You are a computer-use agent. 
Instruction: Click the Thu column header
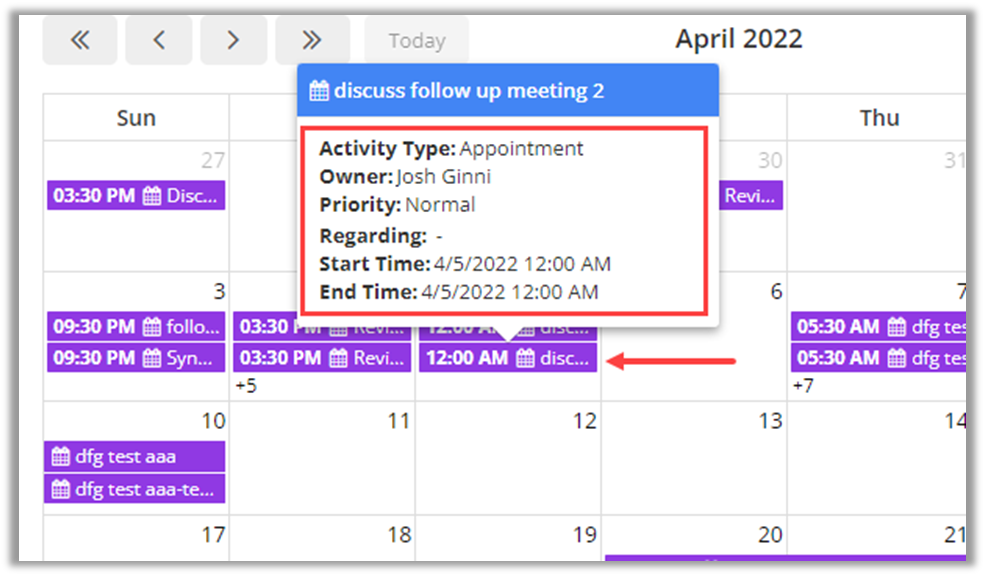pyautogui.click(x=879, y=118)
